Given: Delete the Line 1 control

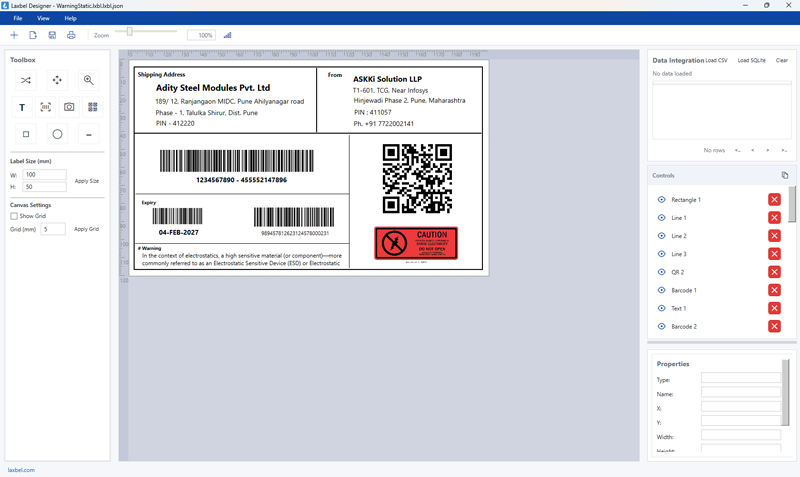Looking at the screenshot, I should (x=774, y=218).
